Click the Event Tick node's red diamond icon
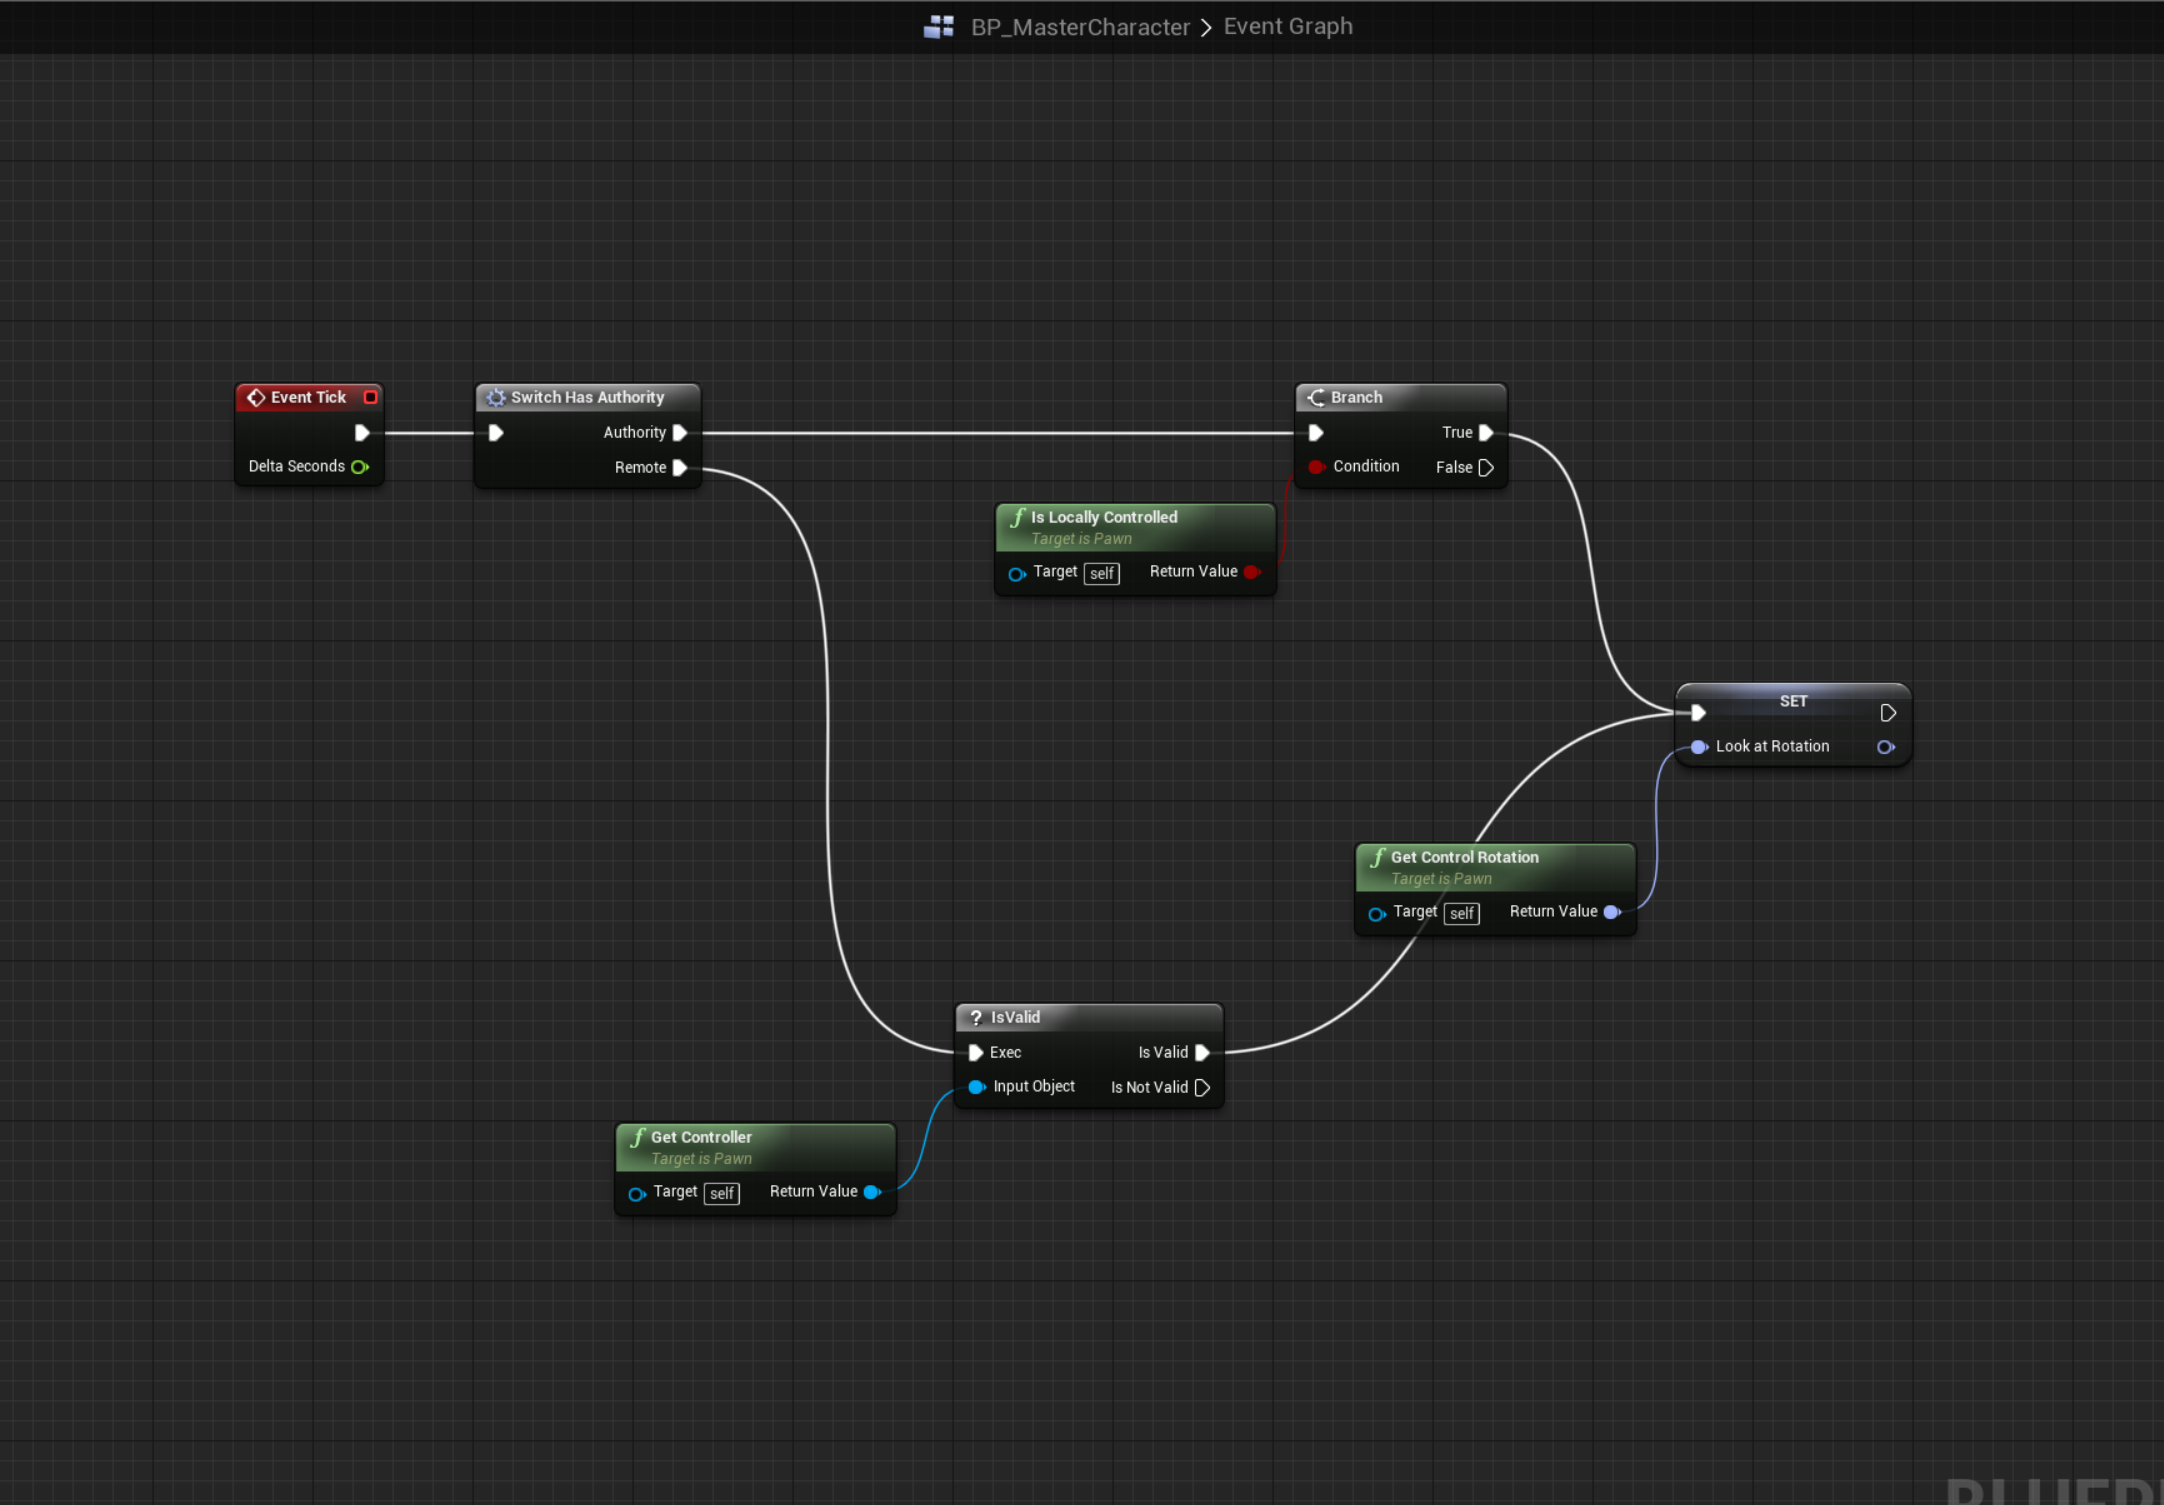2164x1505 pixels. click(256, 398)
